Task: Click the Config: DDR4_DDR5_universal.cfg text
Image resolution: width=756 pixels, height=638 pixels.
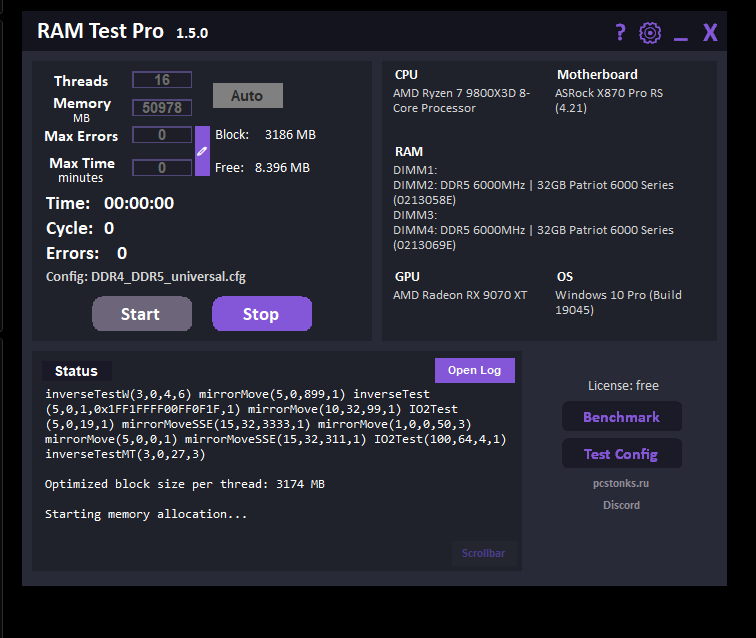Action: point(146,277)
